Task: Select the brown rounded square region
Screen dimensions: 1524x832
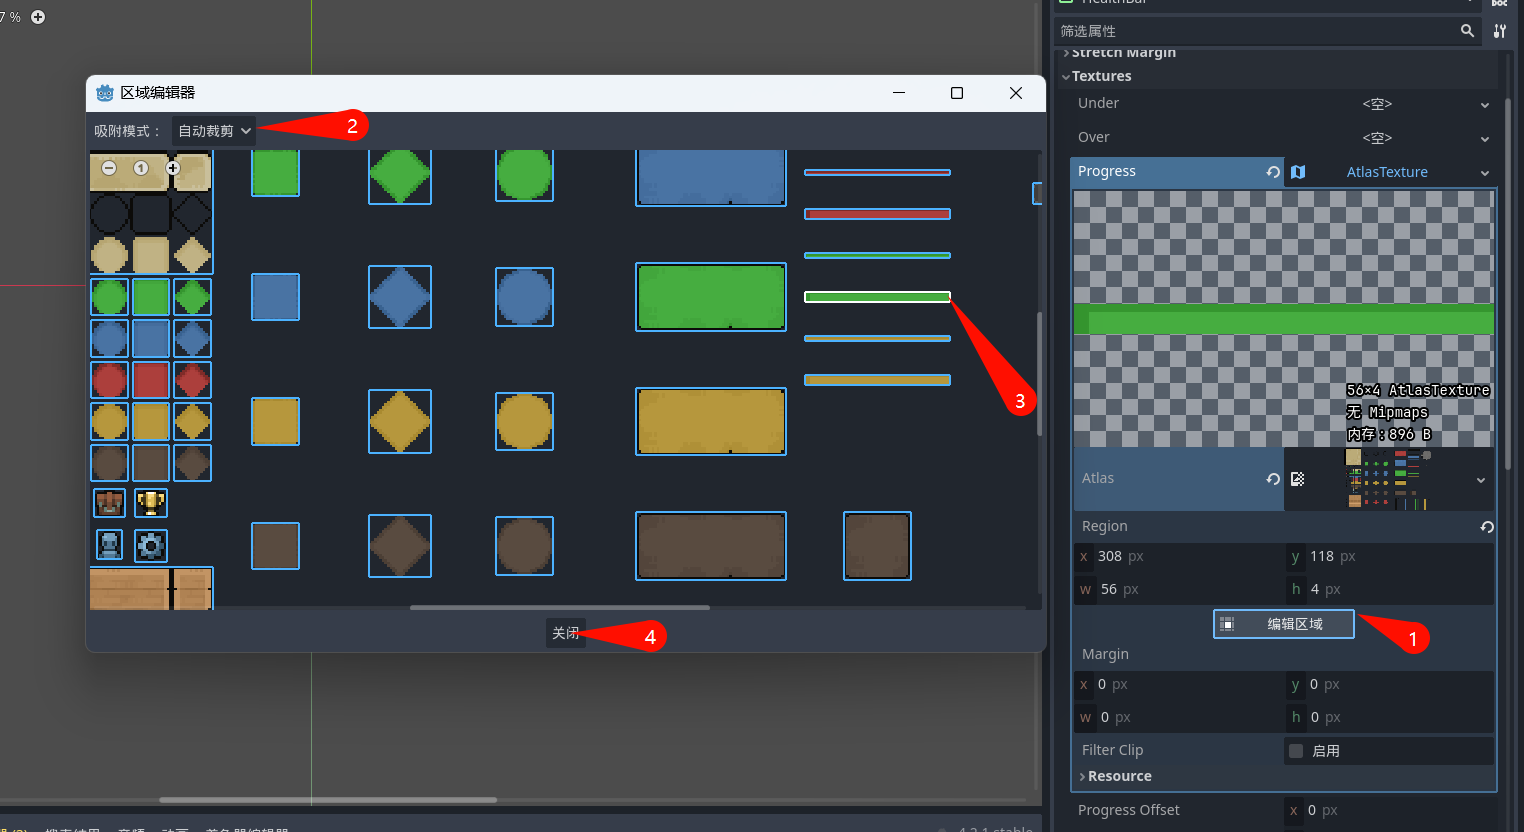Action: coord(877,546)
